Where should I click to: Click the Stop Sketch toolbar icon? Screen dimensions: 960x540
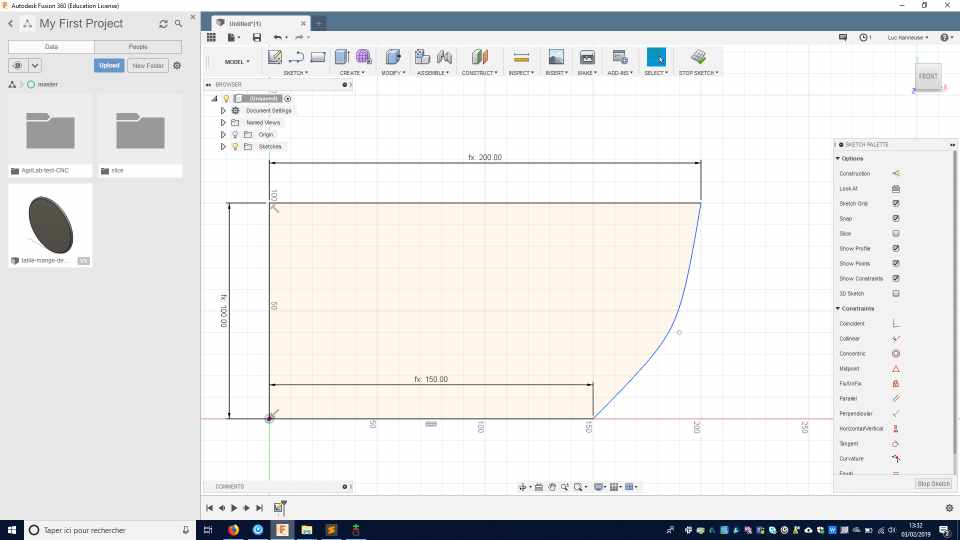coord(699,57)
